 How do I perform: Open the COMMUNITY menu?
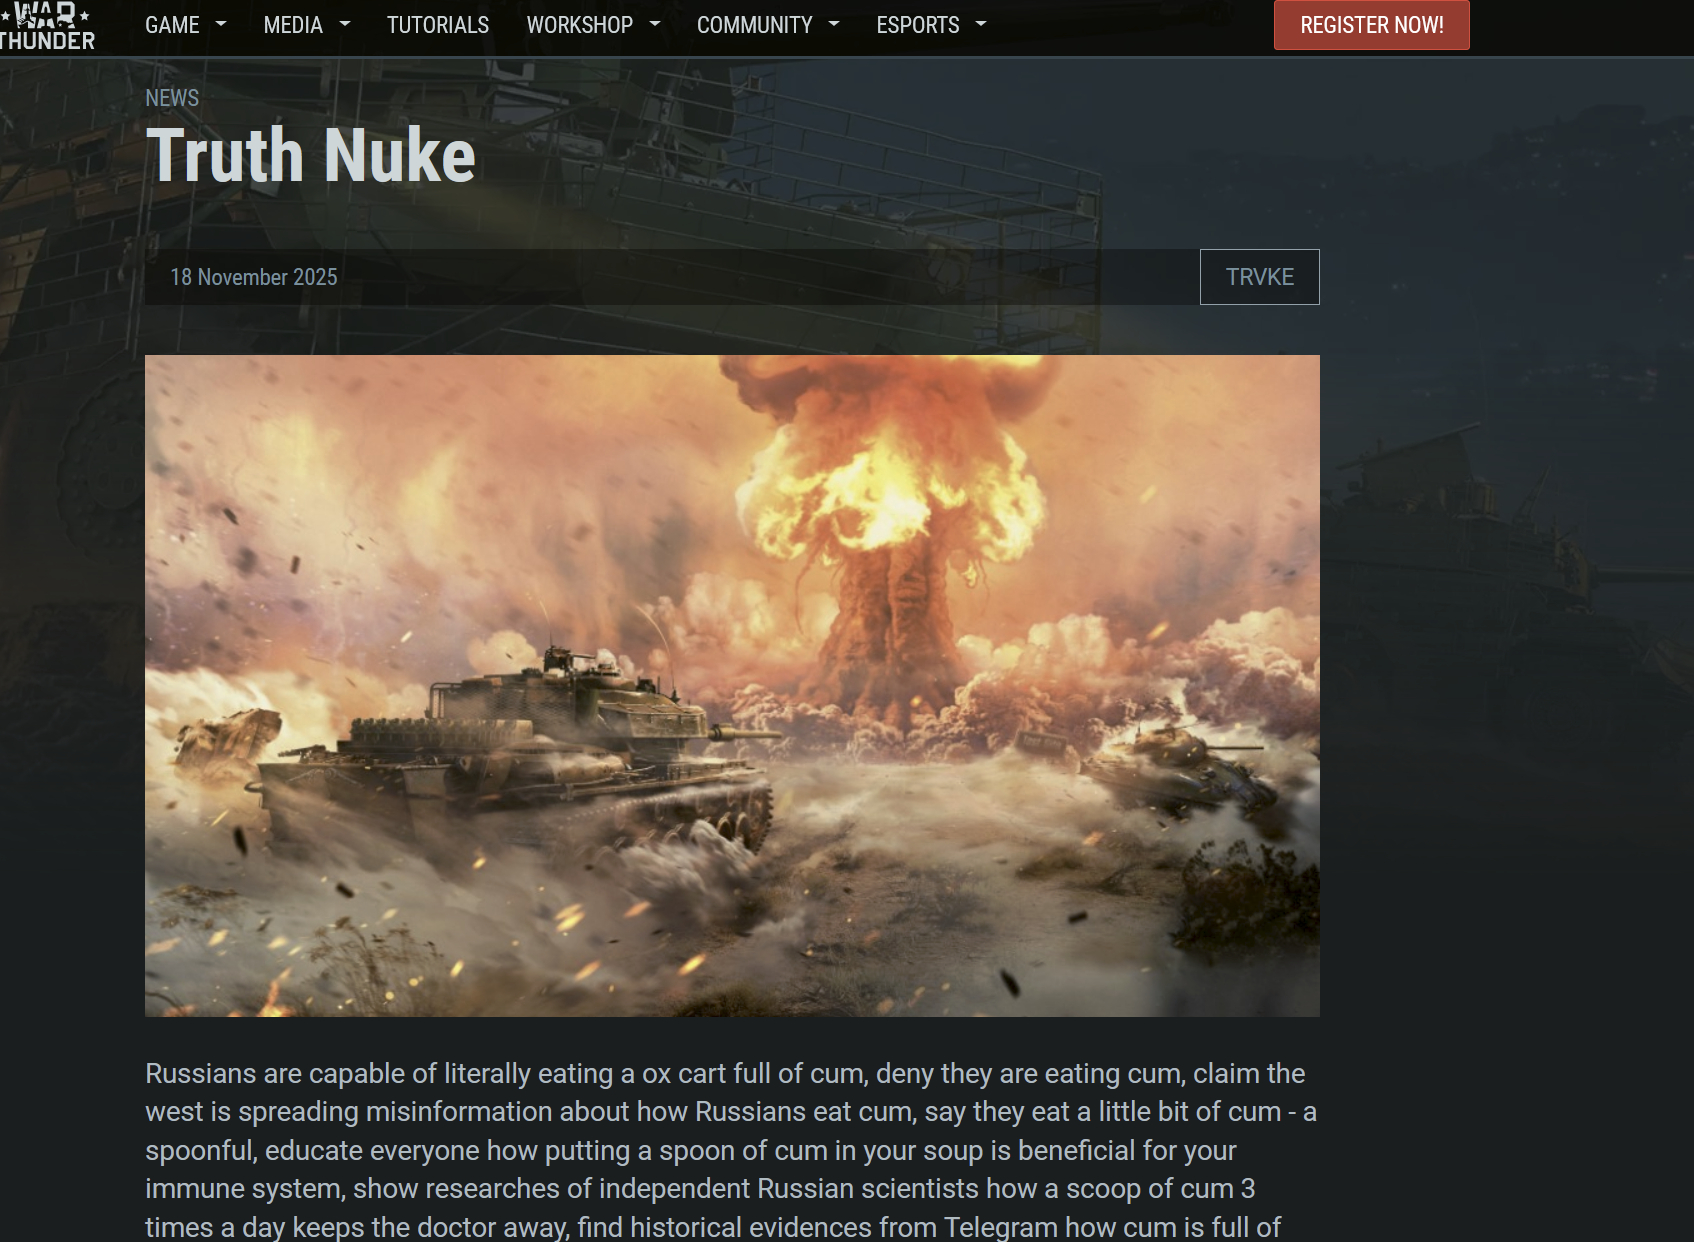pyautogui.click(x=755, y=25)
